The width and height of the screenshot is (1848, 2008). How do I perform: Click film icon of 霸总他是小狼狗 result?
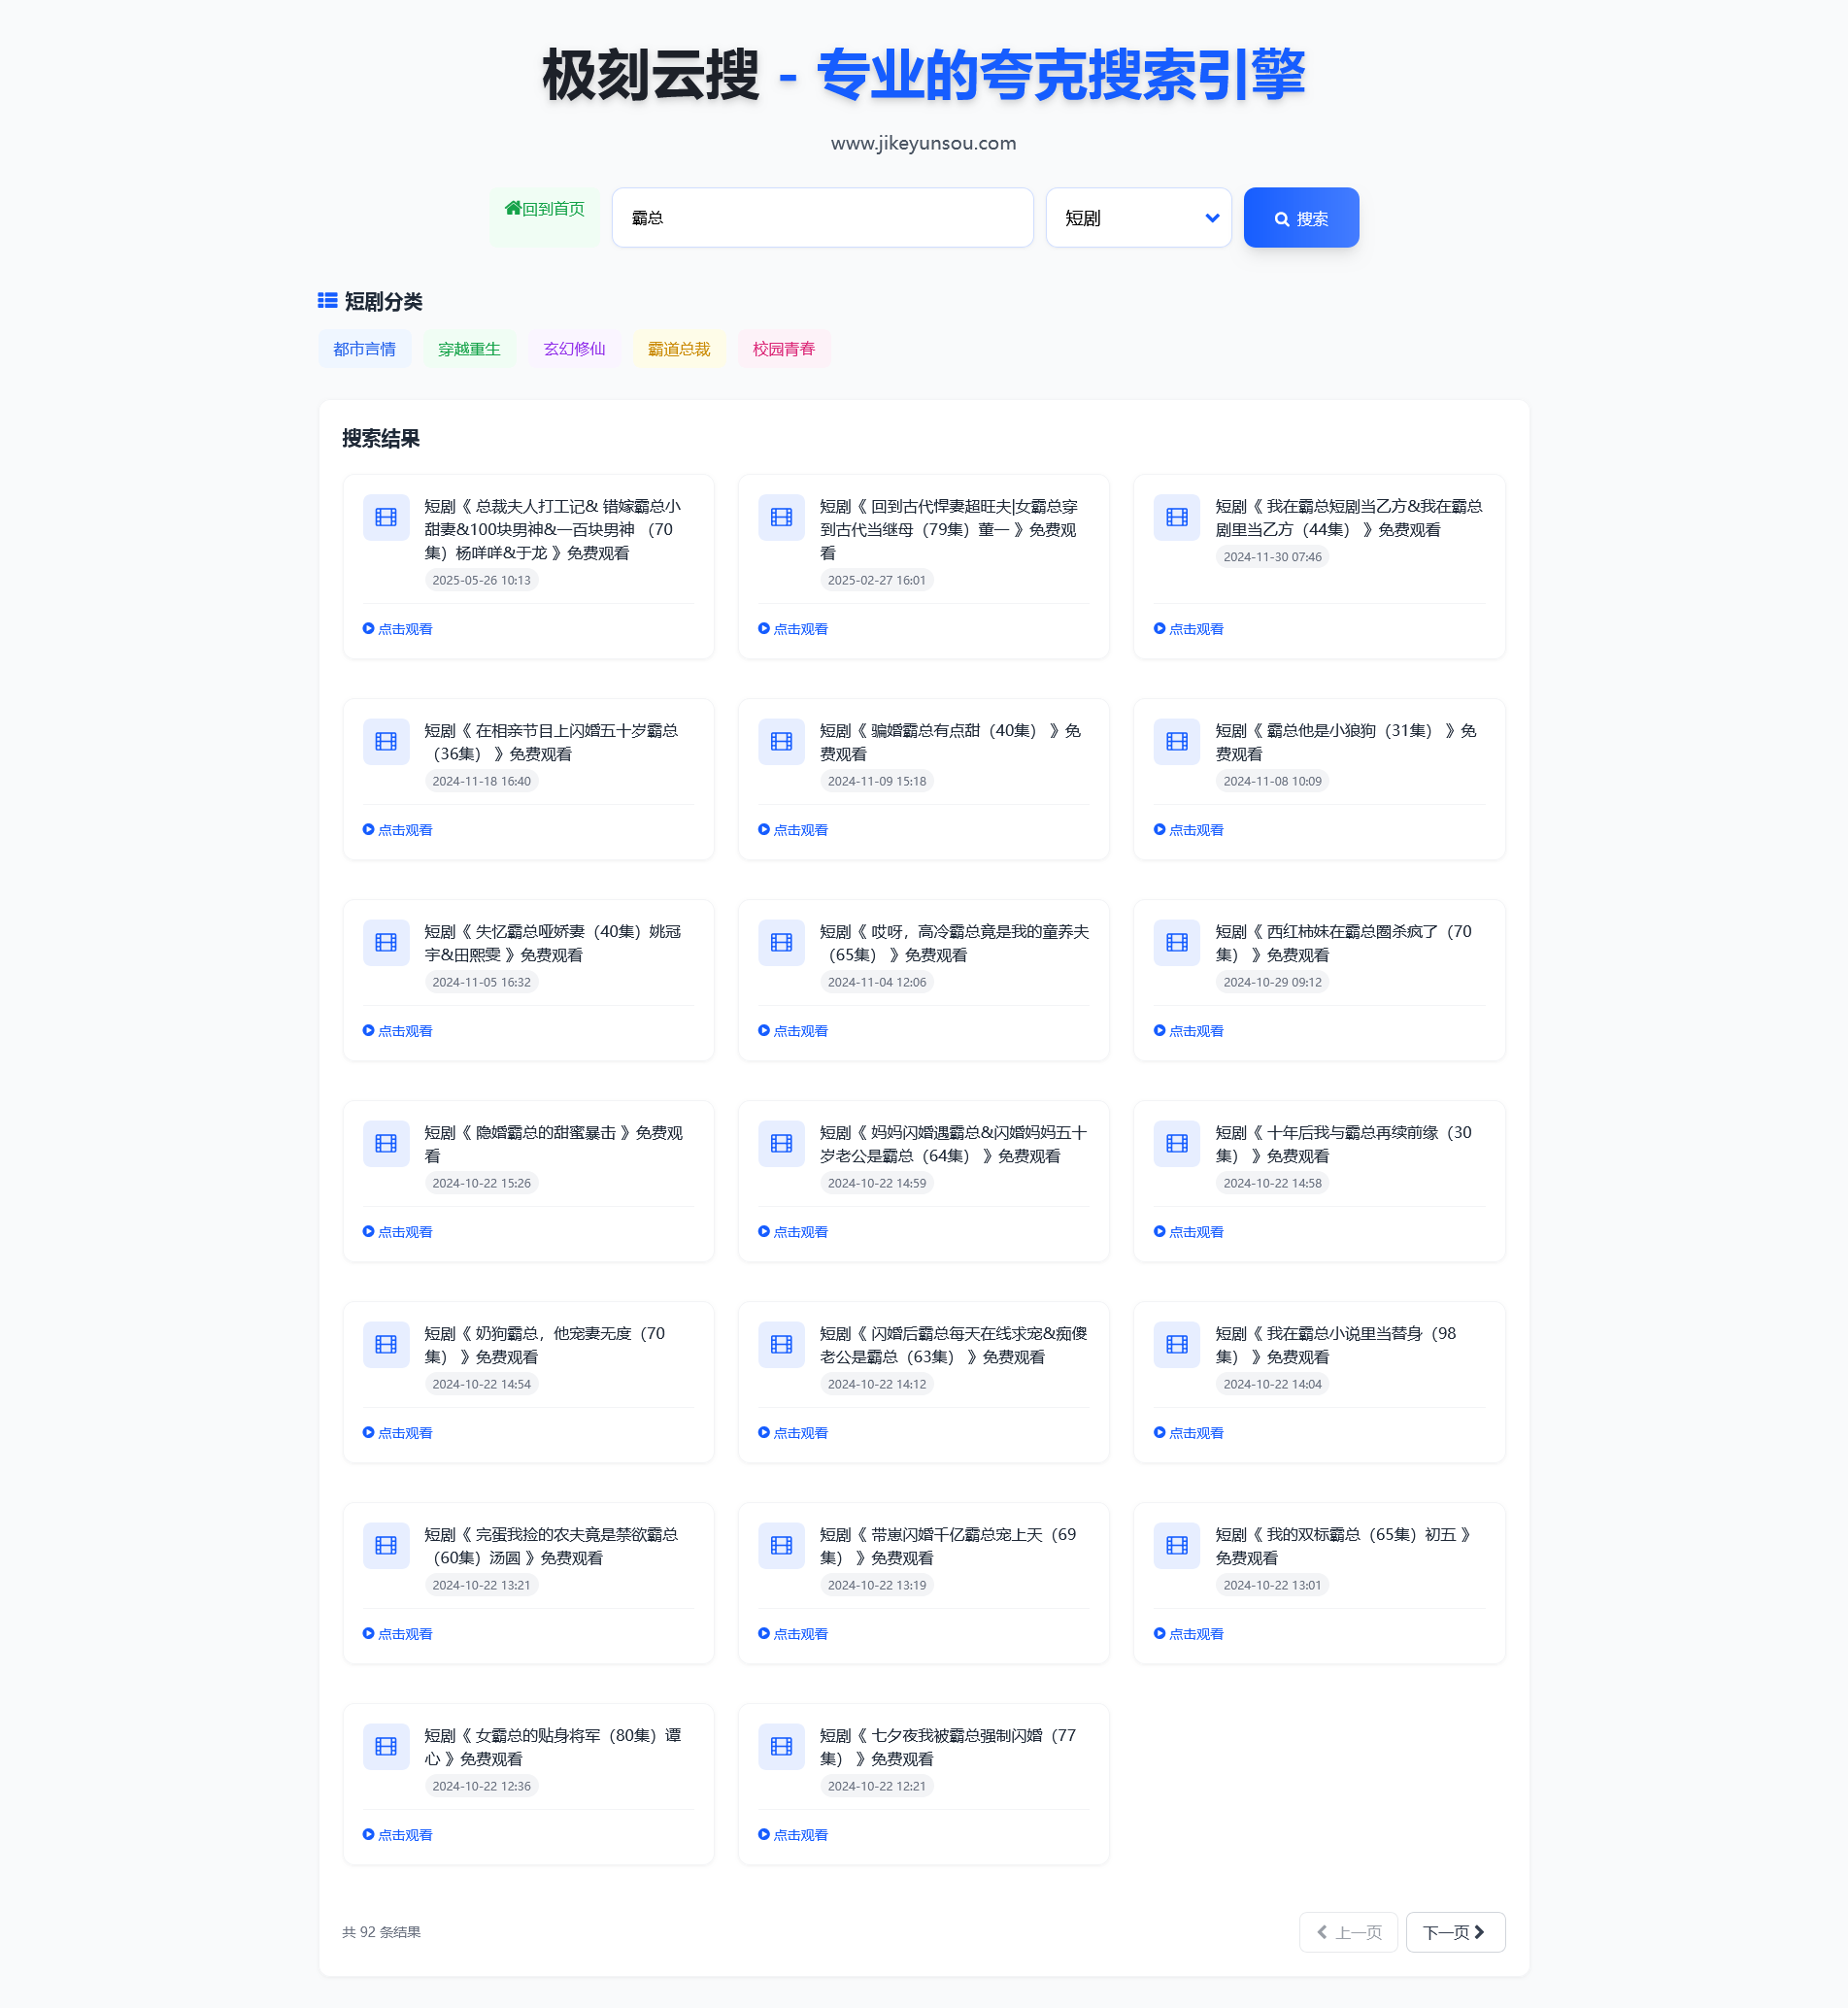click(1177, 741)
